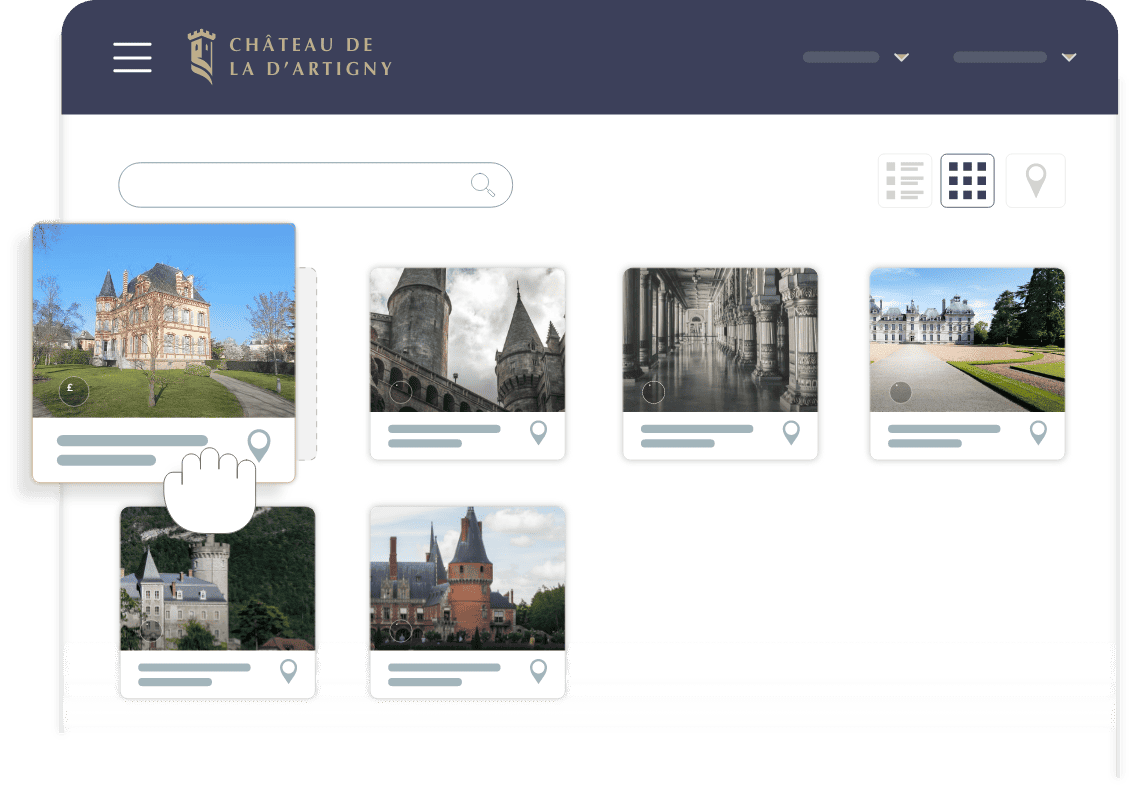Switch to list view
This screenshot has width=1133, height=790.
(x=904, y=181)
